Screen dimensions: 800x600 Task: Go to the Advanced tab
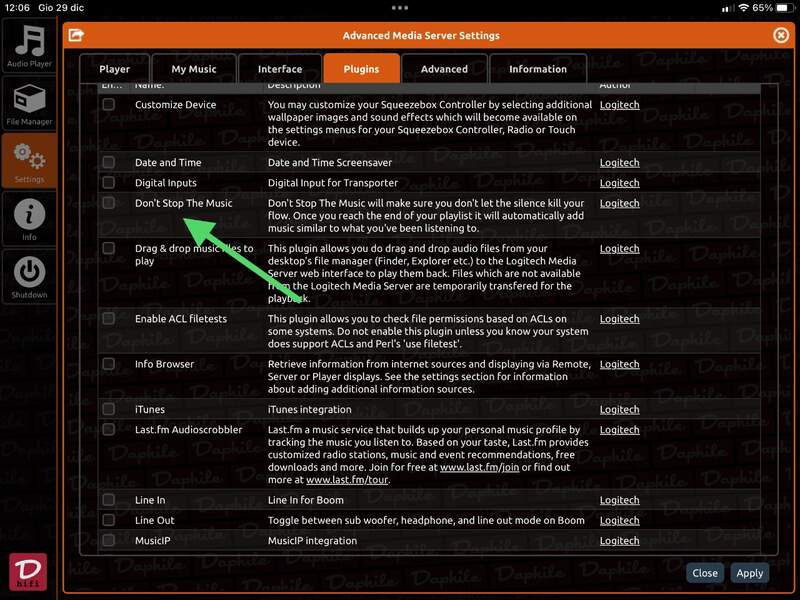[x=444, y=69]
